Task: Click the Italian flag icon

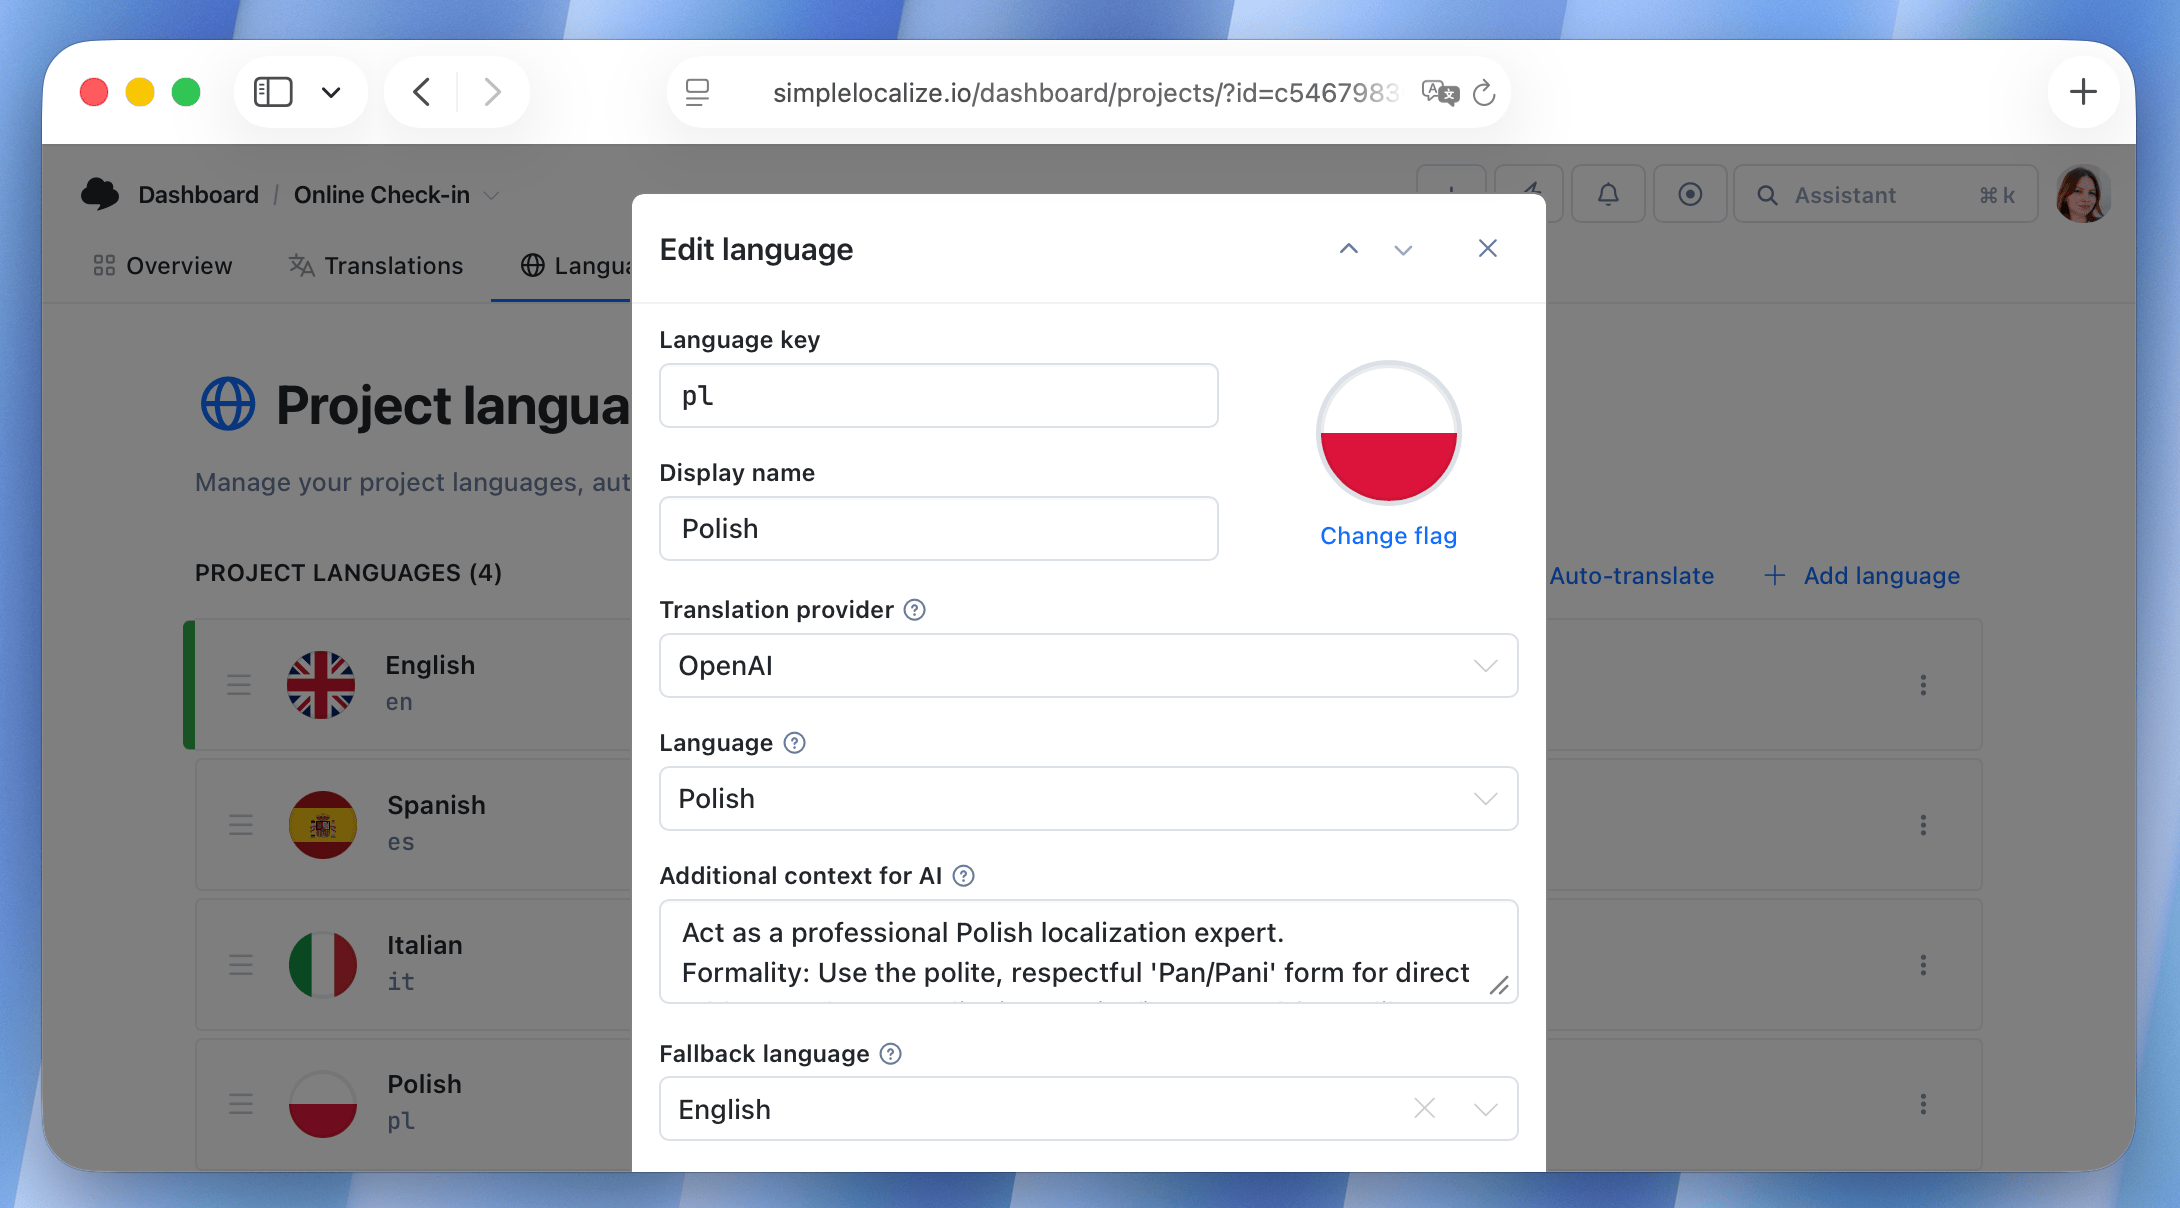Action: point(322,965)
